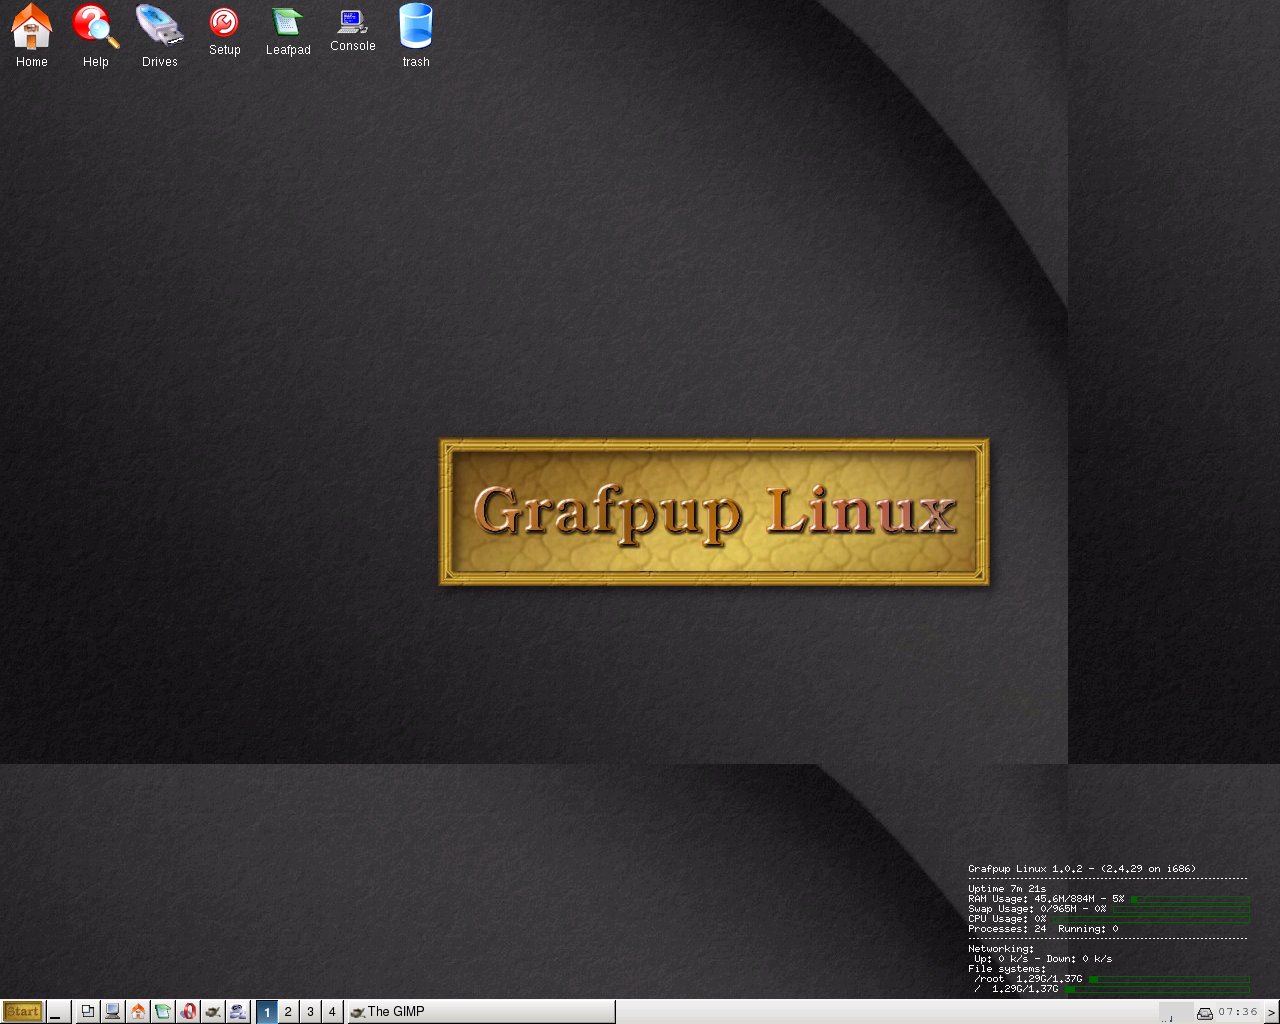This screenshot has height=1024, width=1280.
Task: Click the Networking: label in monitor
Action: [x=1001, y=949]
